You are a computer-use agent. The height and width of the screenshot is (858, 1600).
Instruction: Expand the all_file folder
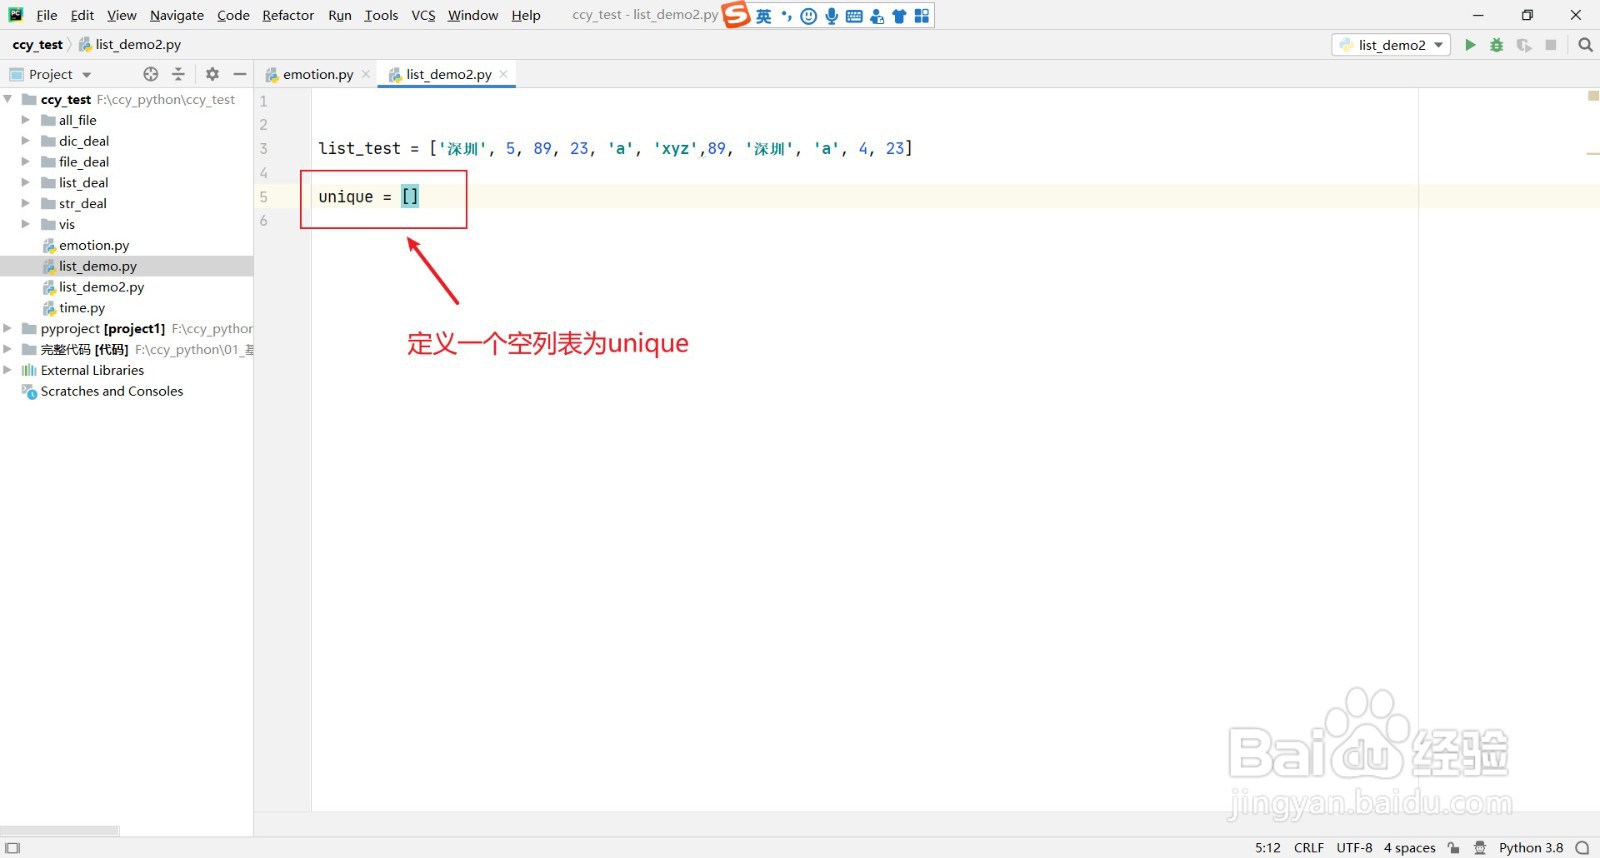[x=26, y=120]
